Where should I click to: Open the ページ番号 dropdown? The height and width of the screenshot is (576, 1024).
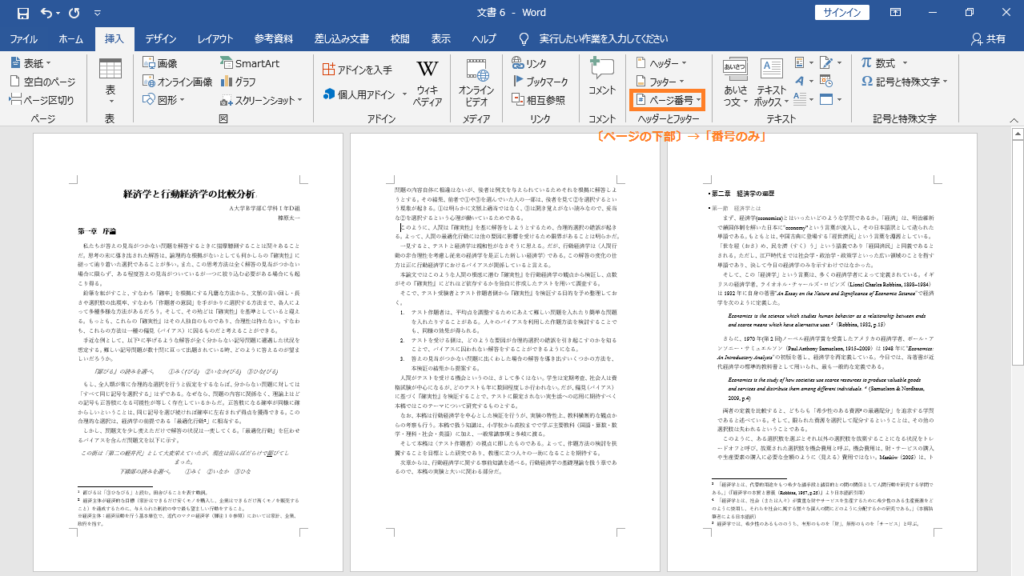[x=668, y=100]
